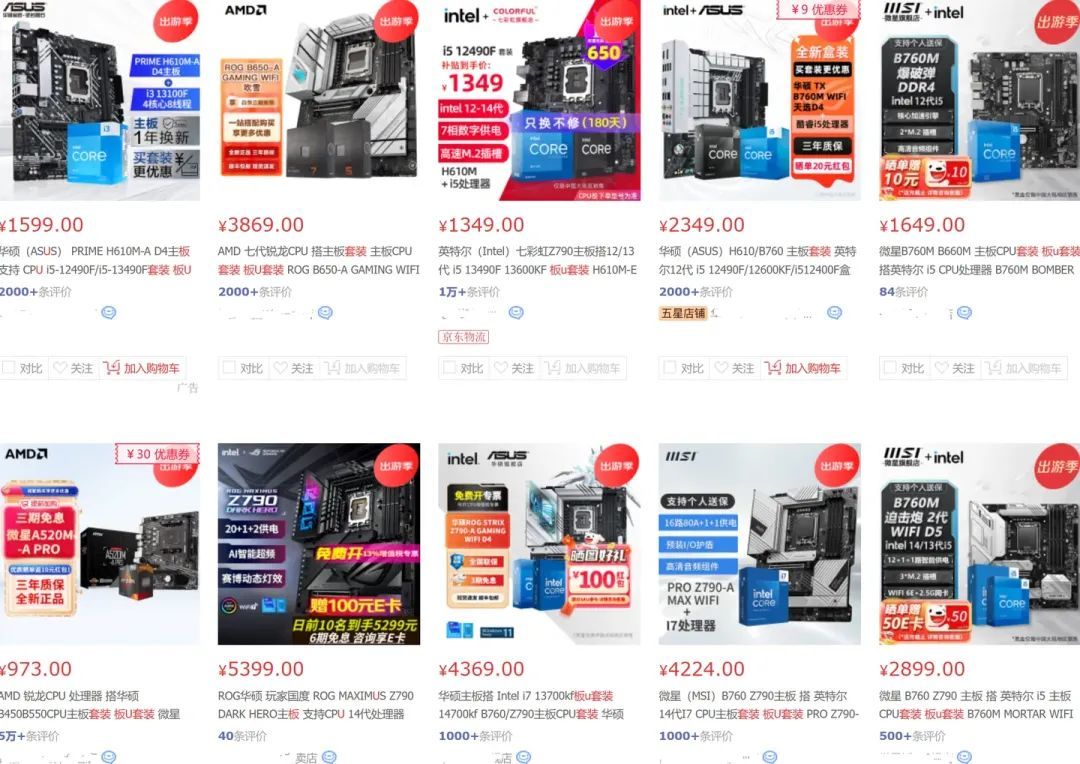Image resolution: width=1080 pixels, height=764 pixels.
Task: Enable 对比 checkbox on ROG B650-A listing
Action: click(x=229, y=368)
